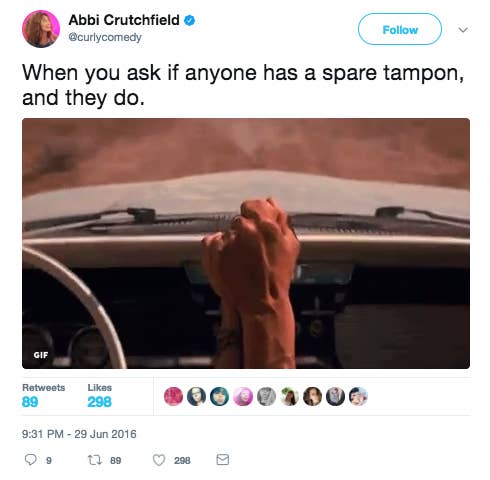
Task: Click the reply speech bubble icon
Action: 31,460
